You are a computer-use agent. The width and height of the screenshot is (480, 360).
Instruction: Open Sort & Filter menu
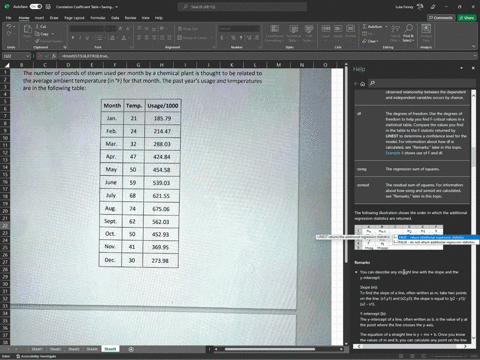point(395,33)
